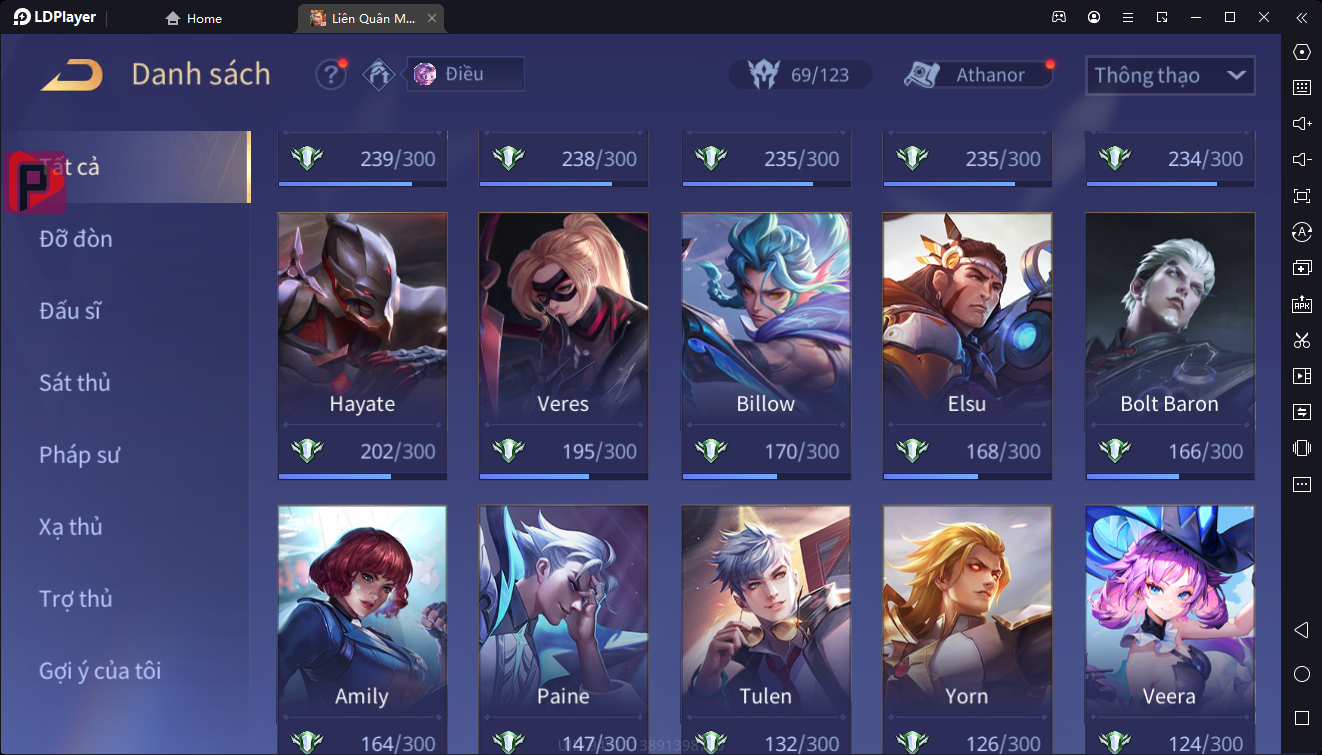Select the Điều filter field
1322x755 pixels.
(x=466, y=74)
